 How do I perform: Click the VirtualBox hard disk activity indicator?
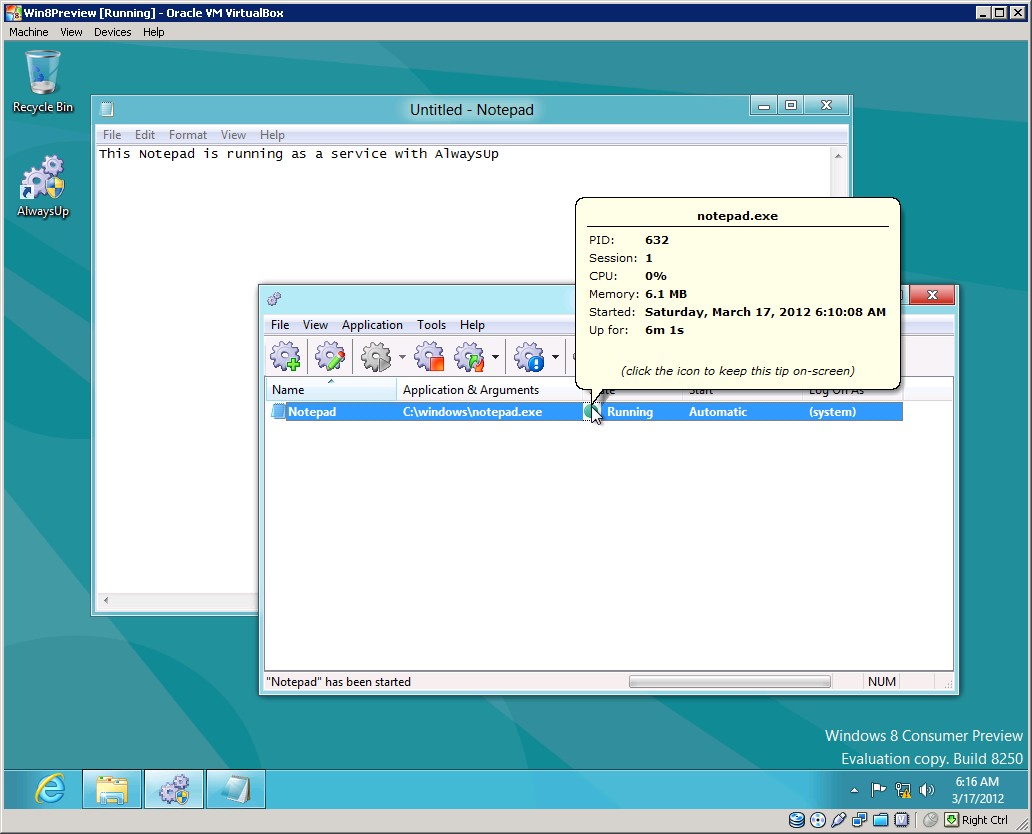tap(796, 820)
